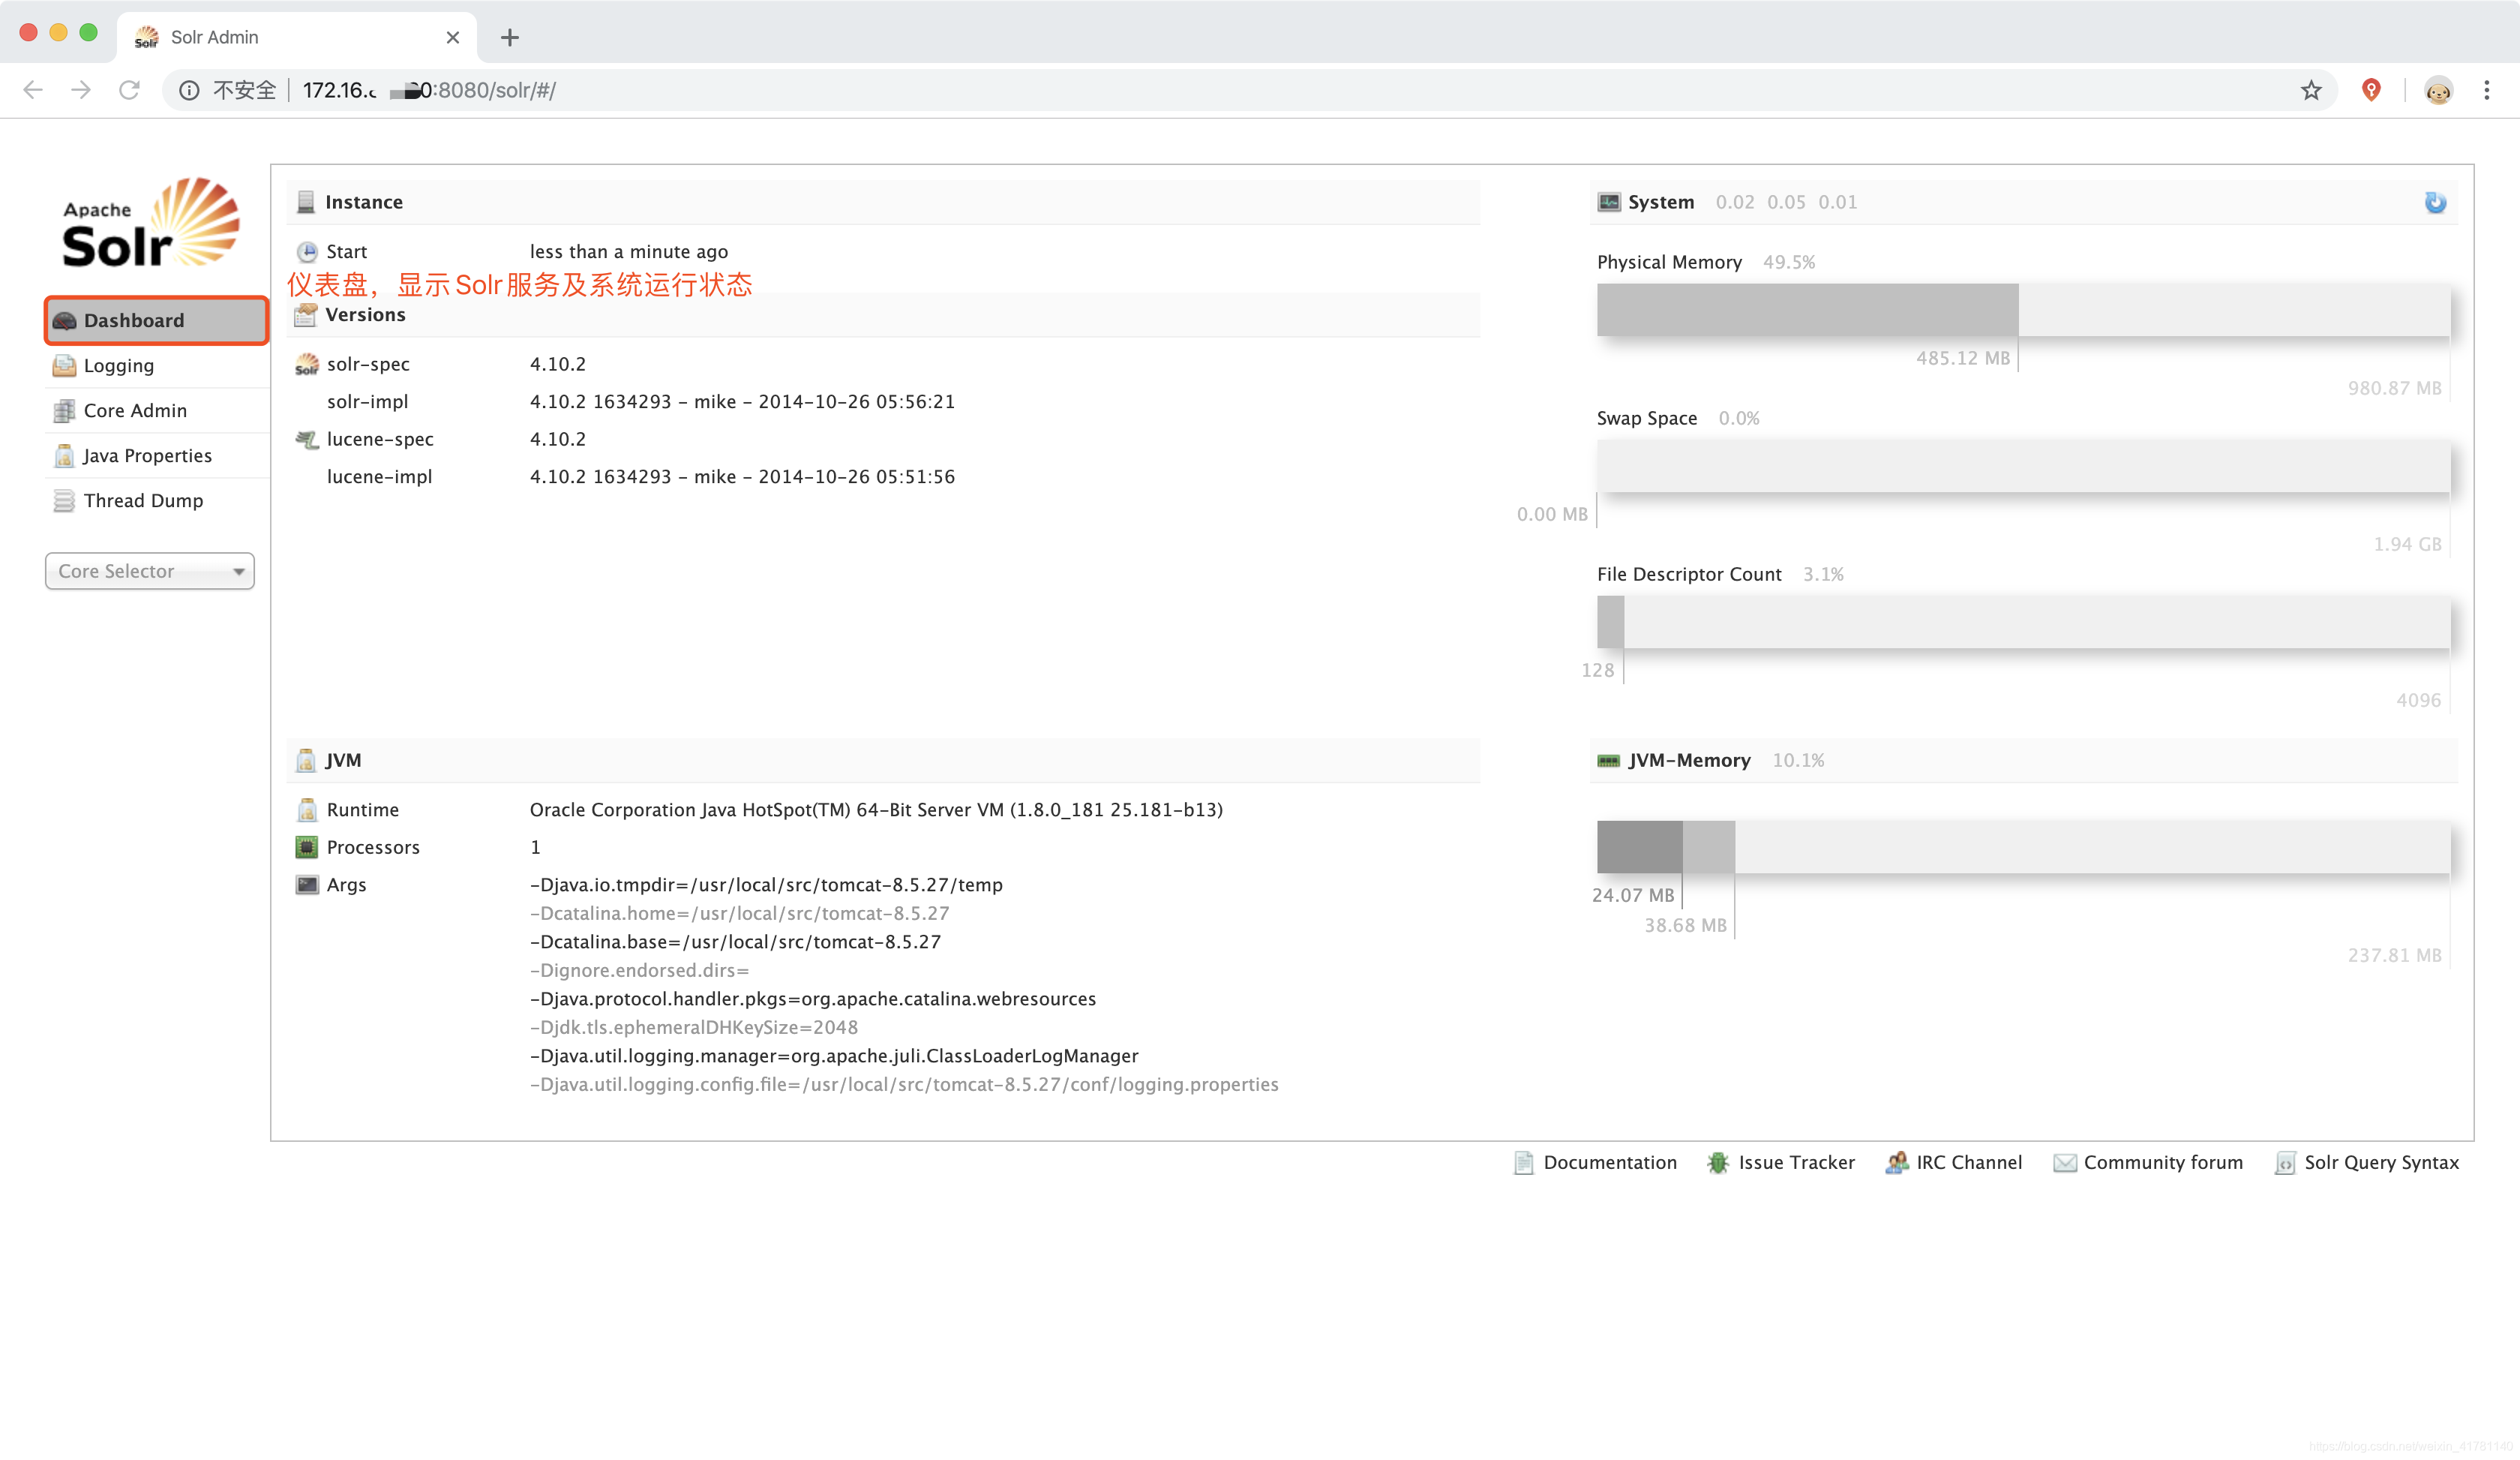The image size is (2520, 1460).
Task: Open Core Admin page
Action: 156,410
